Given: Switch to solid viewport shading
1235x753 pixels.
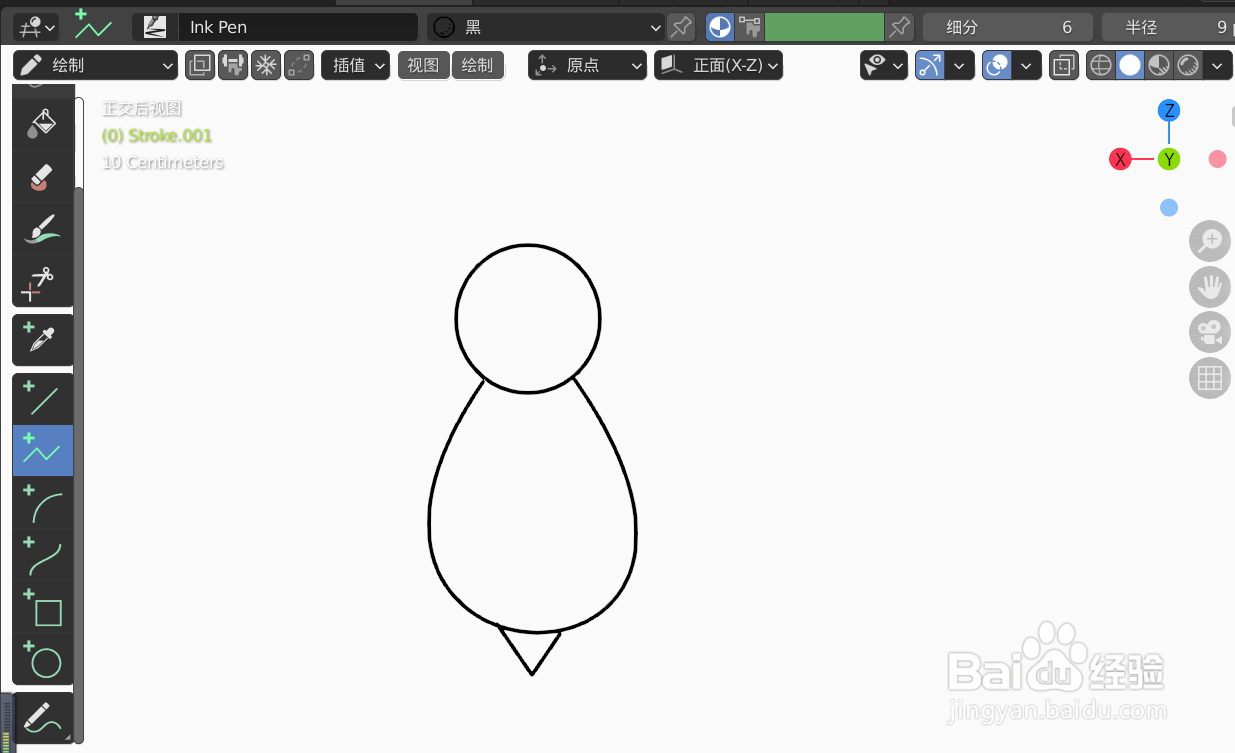Looking at the screenshot, I should [1130, 66].
